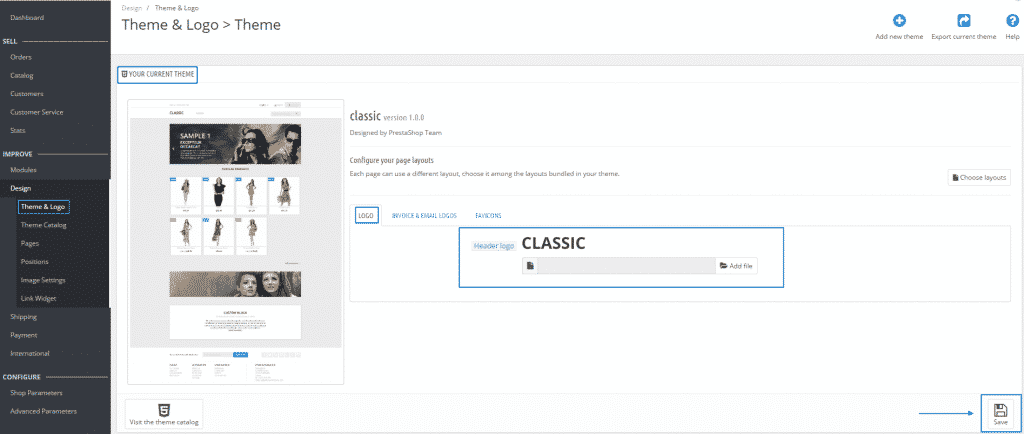This screenshot has width=1024, height=434.
Task: Open Catalog in the sidebar
Action: click(x=22, y=76)
